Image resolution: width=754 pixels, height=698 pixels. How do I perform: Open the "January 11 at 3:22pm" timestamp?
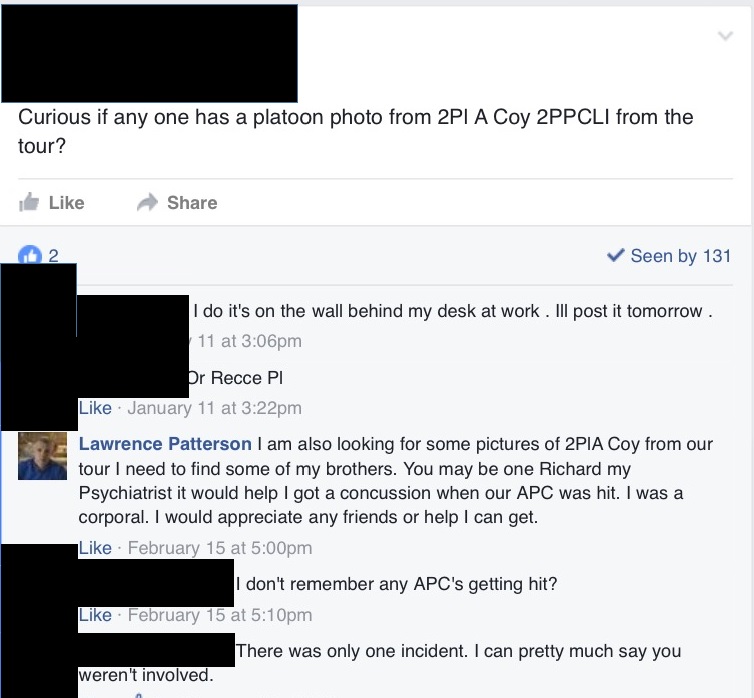pyautogui.click(x=214, y=408)
